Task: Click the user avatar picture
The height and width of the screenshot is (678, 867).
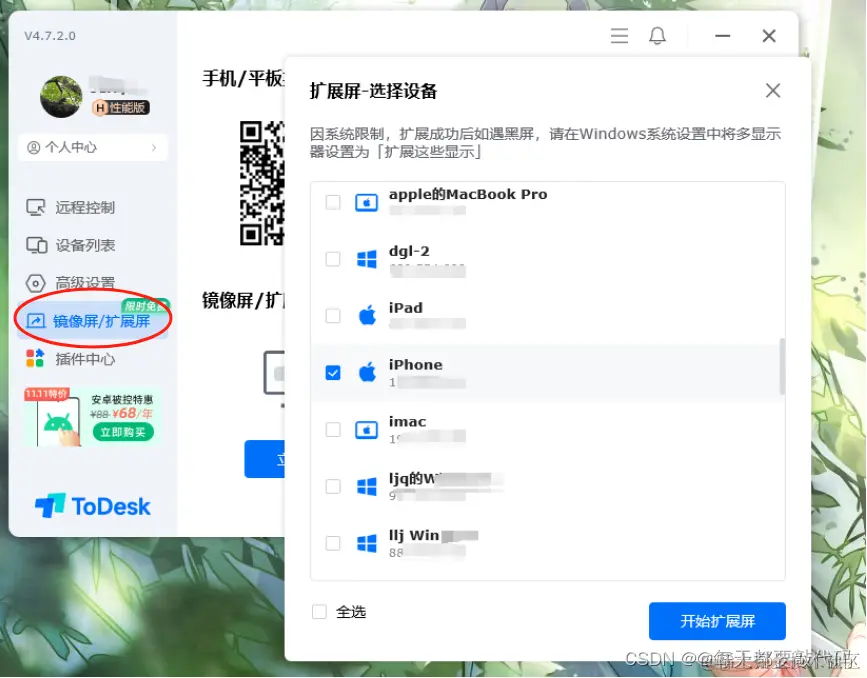Action: click(61, 97)
